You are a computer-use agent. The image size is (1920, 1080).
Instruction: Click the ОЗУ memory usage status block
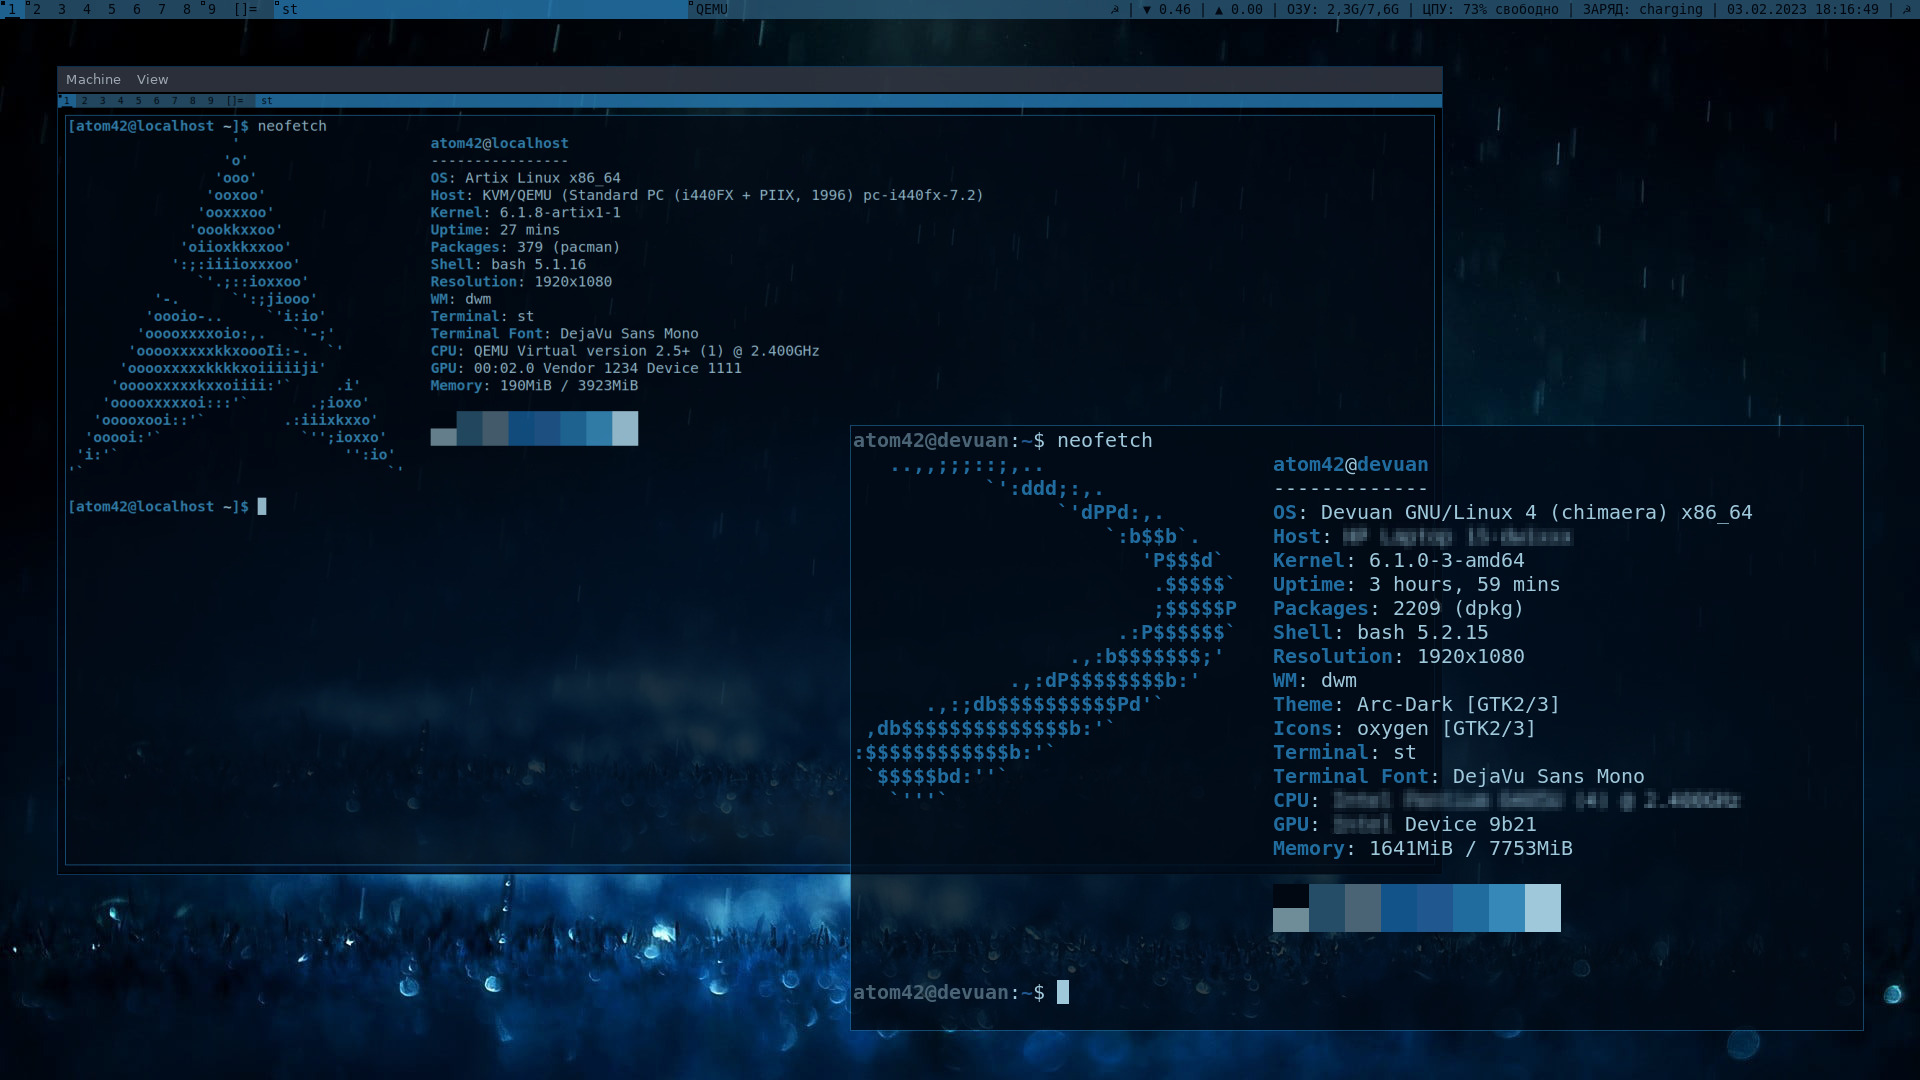pyautogui.click(x=1342, y=9)
